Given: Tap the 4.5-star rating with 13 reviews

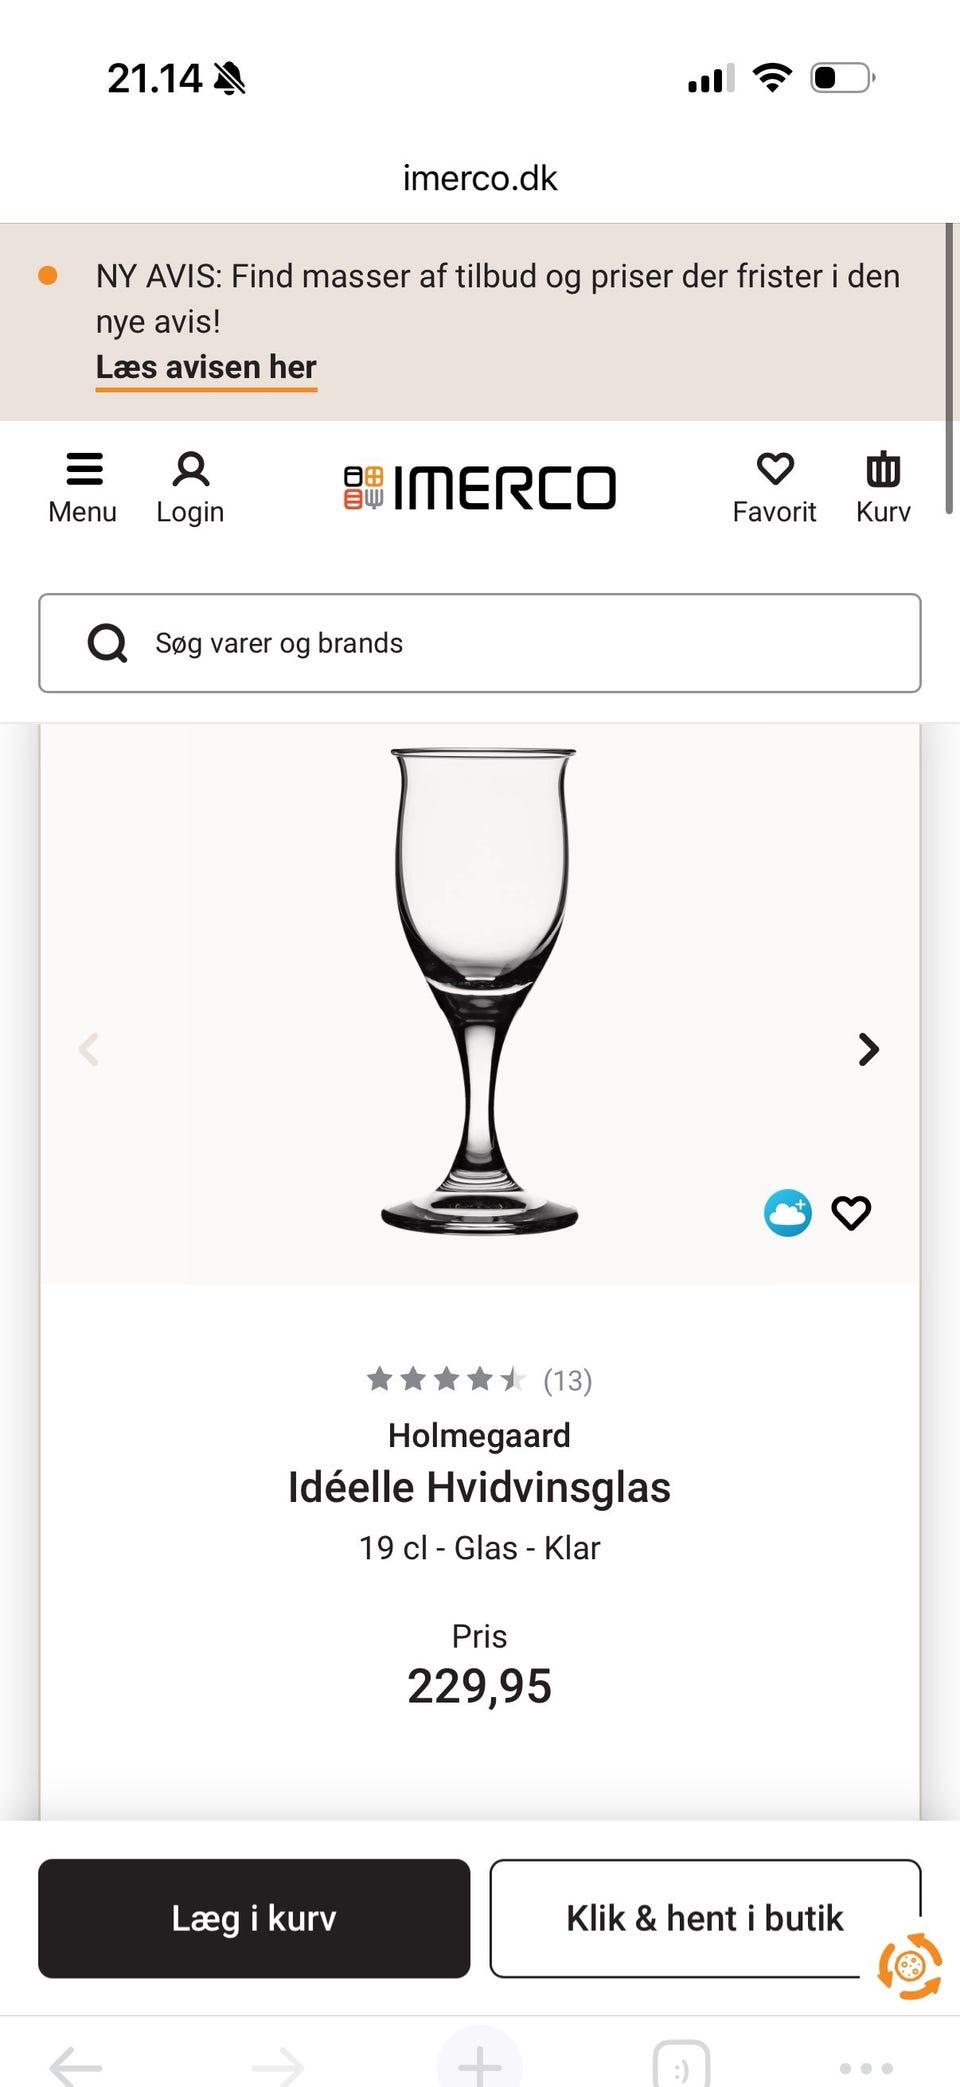Looking at the screenshot, I should (480, 1379).
